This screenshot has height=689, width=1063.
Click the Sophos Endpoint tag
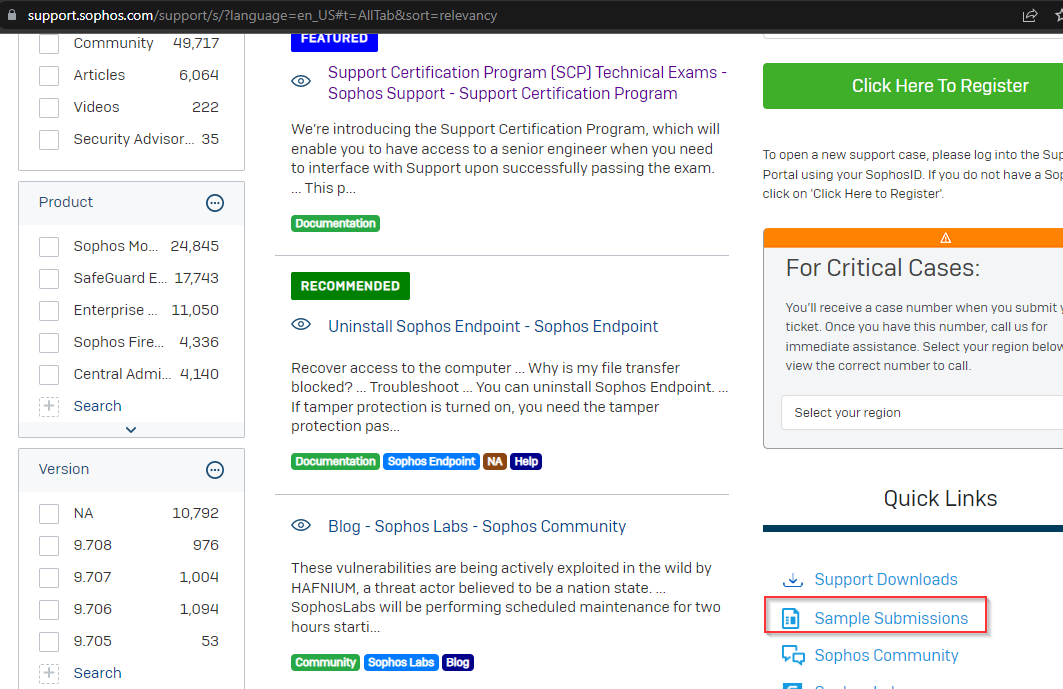(431, 461)
